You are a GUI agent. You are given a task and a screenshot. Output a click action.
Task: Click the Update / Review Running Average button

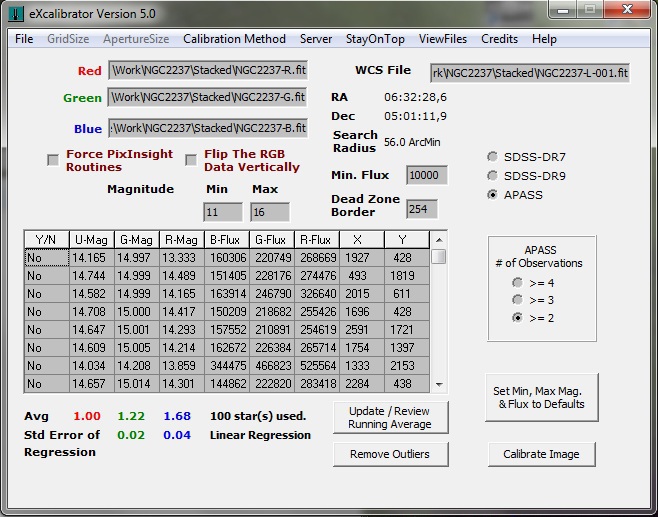click(390, 418)
